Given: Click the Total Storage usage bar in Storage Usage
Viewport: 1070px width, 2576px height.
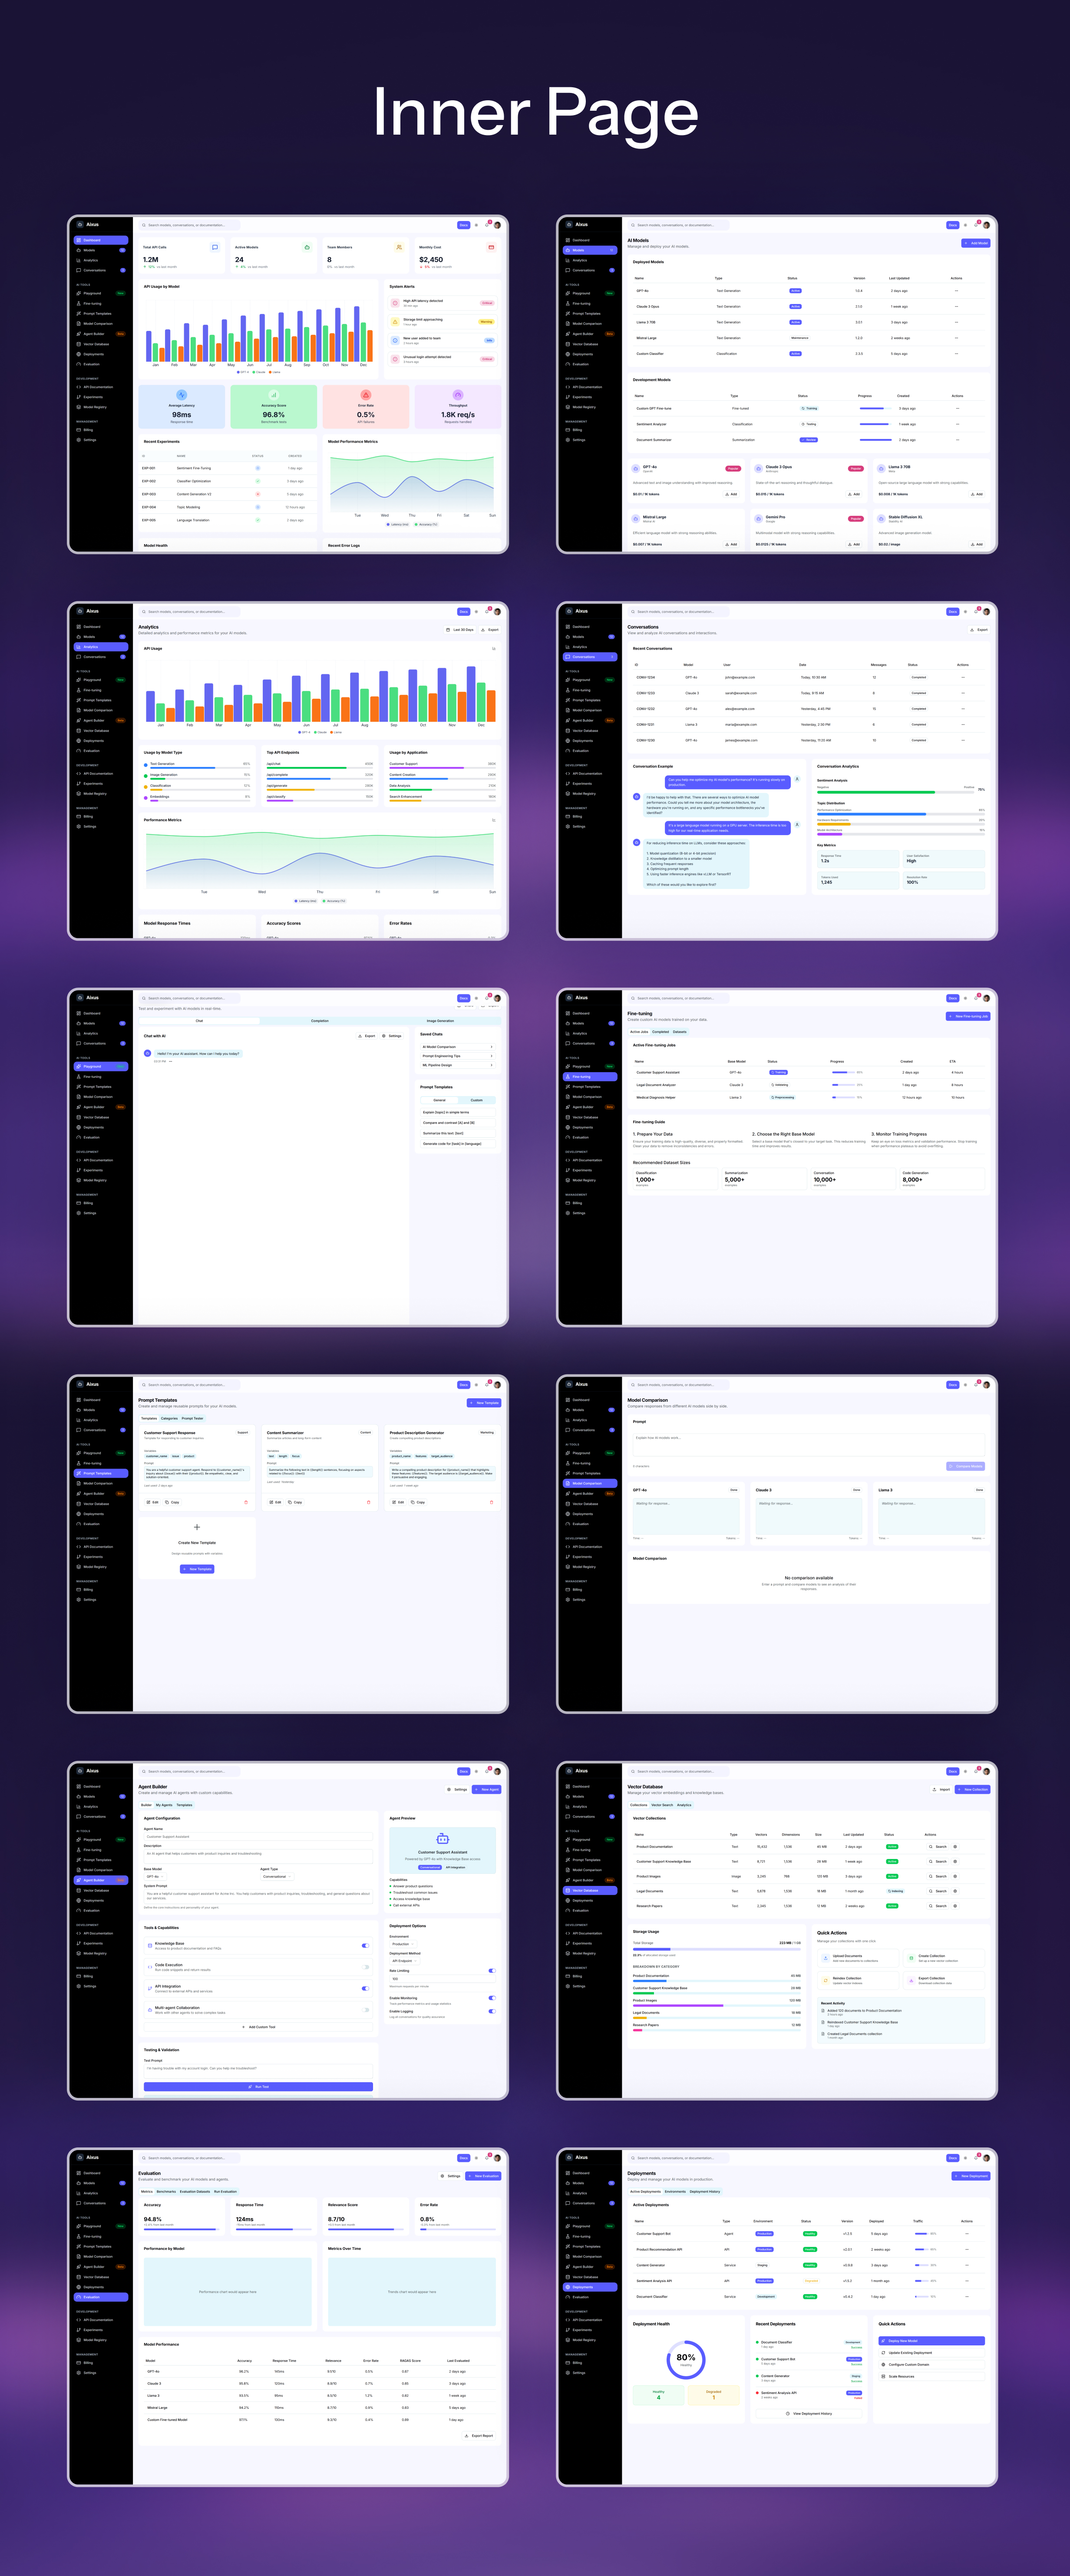Looking at the screenshot, I should coord(717,1949).
